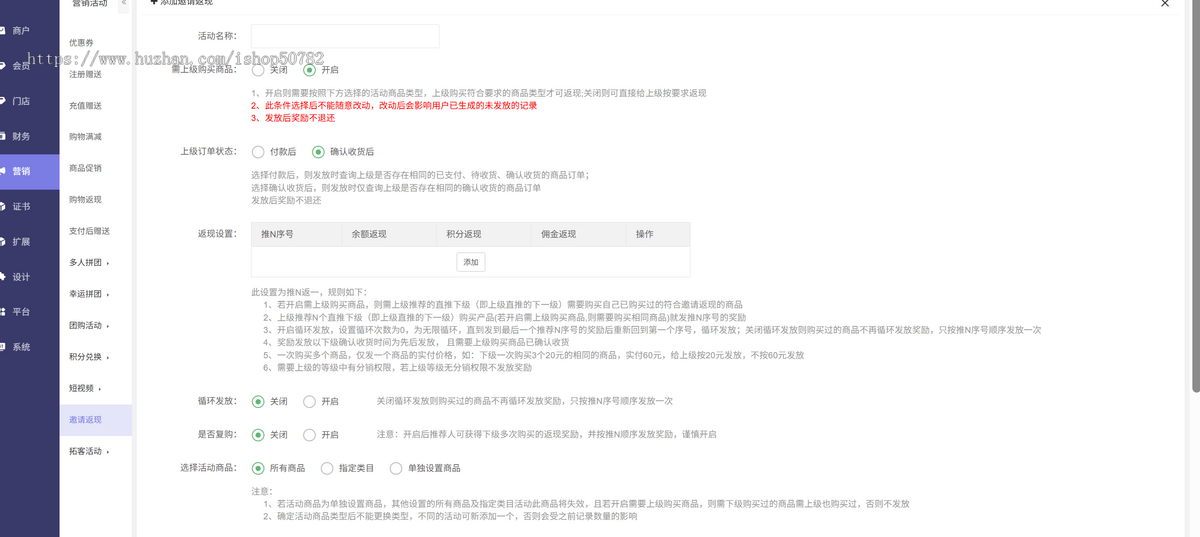Image resolution: width=1200 pixels, height=537 pixels.
Task: Choose 付款后 for 上级订单状态
Action: pos(274,152)
